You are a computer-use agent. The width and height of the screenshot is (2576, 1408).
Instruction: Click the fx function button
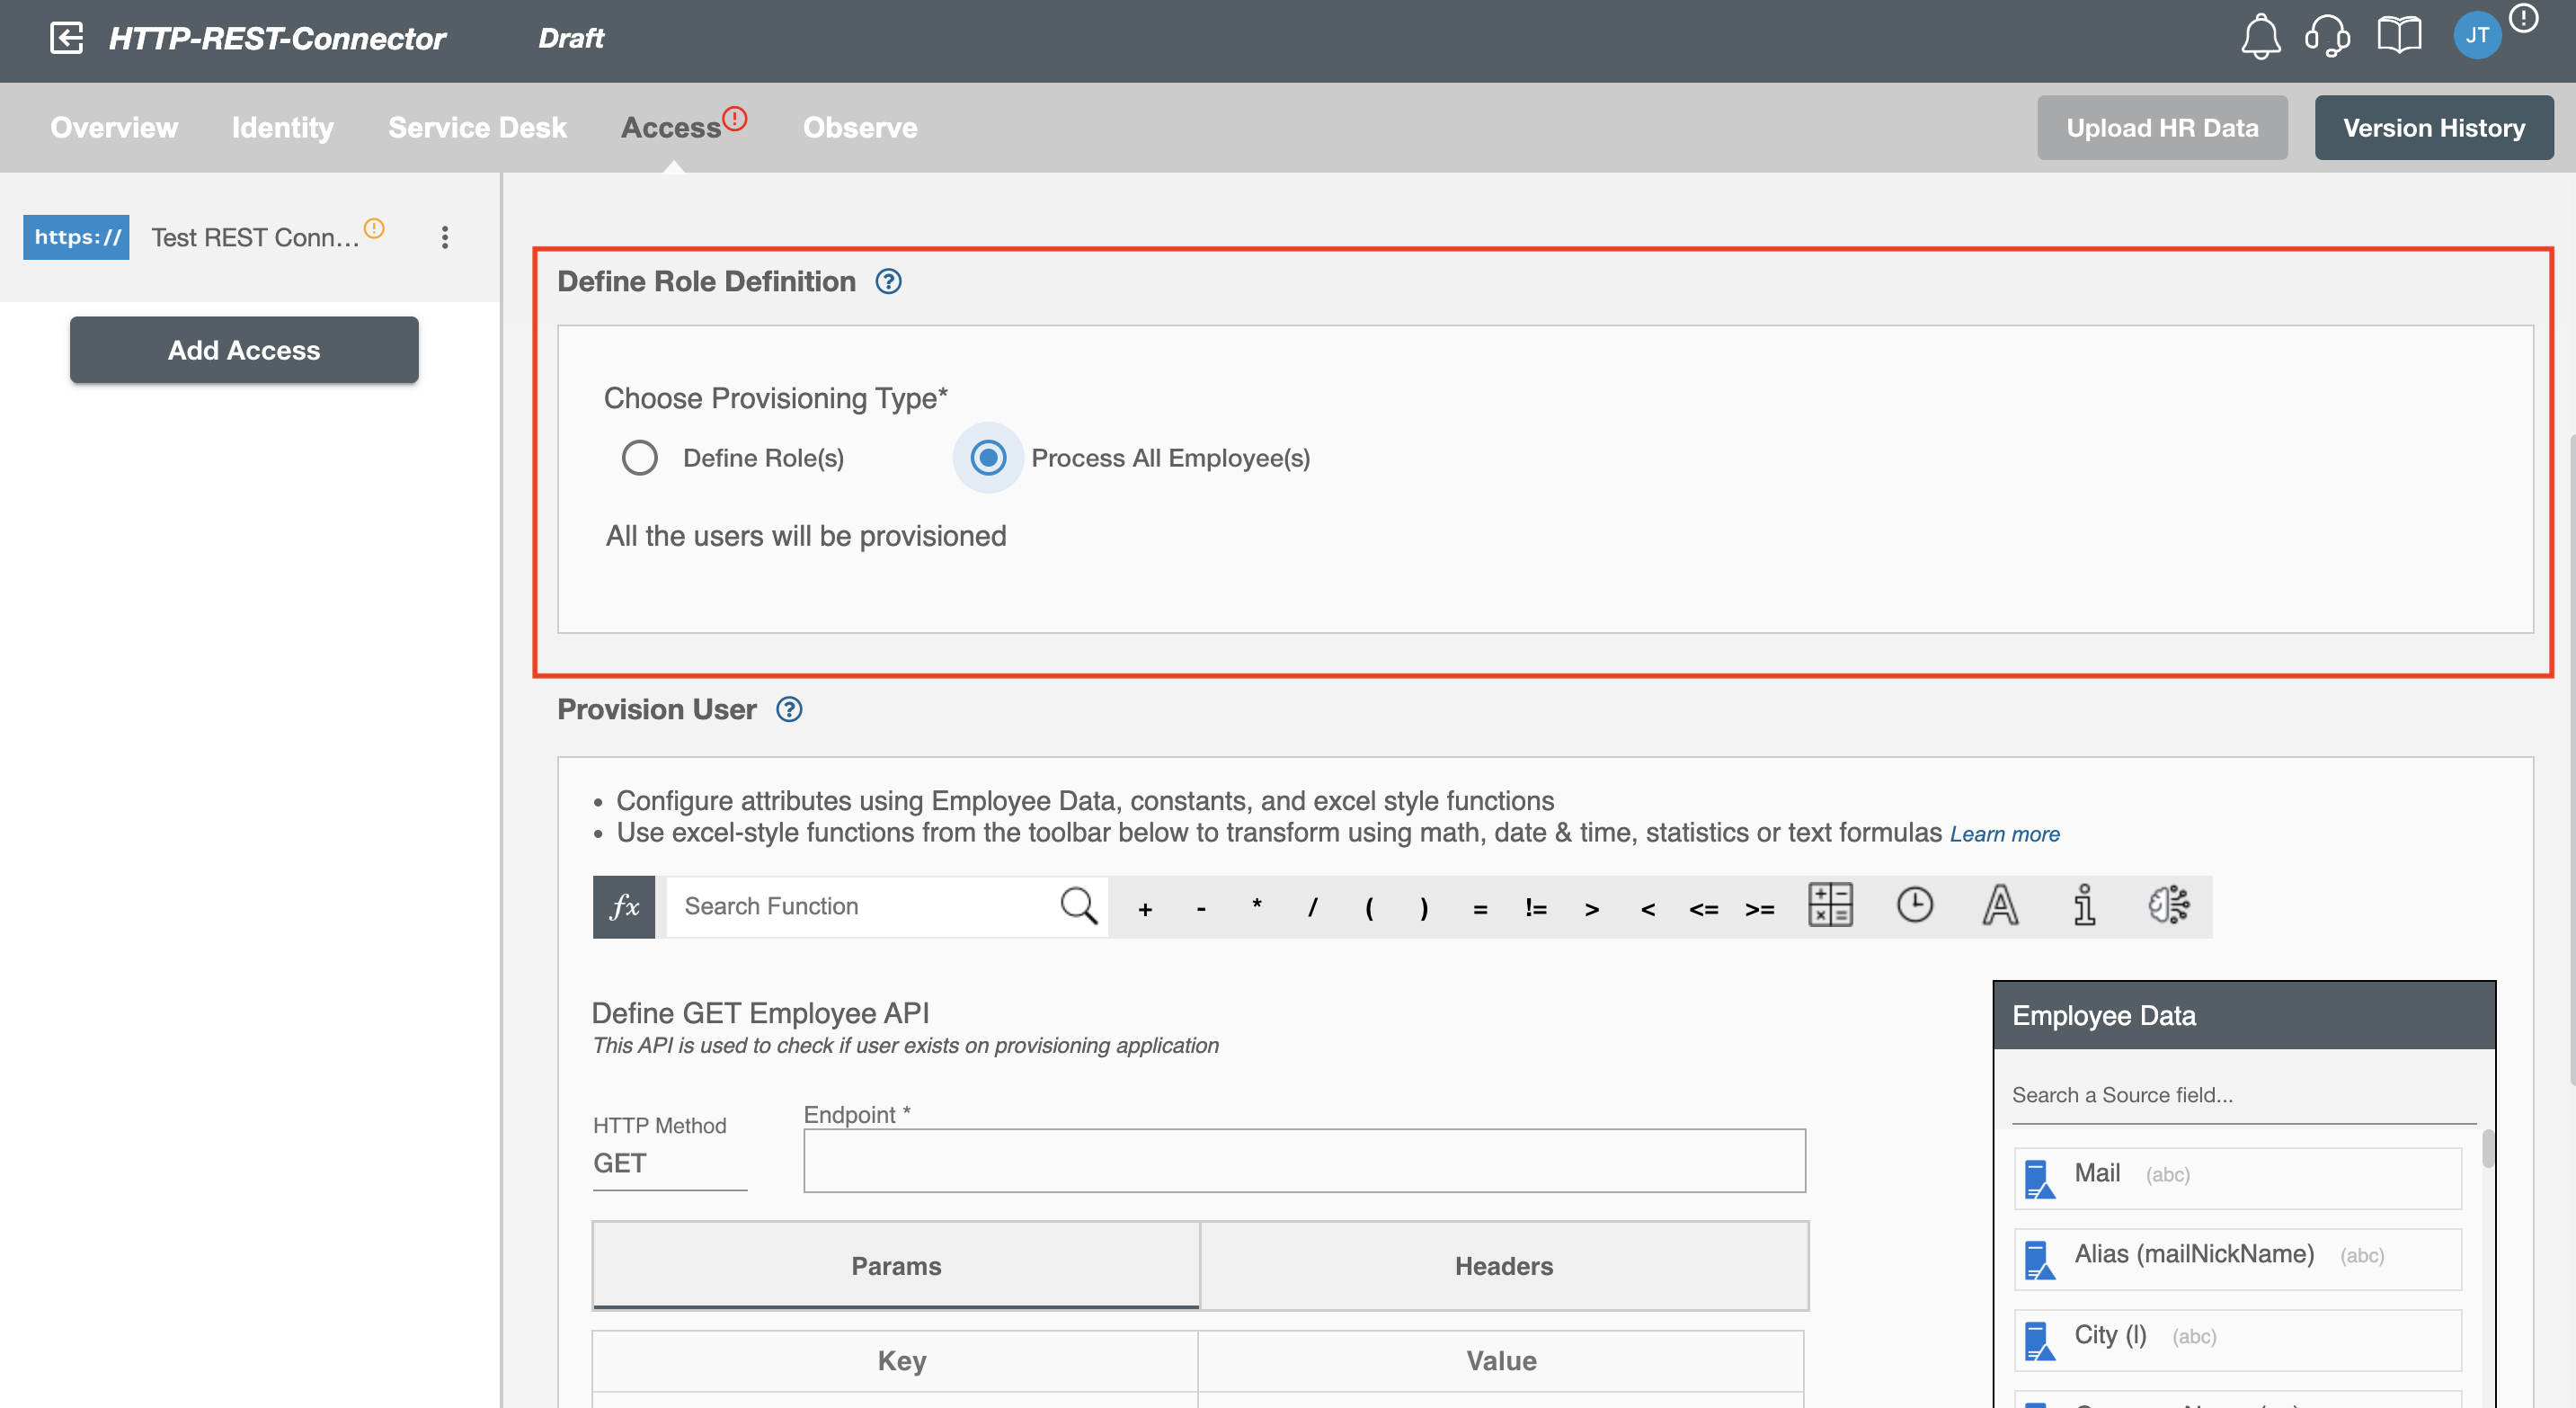pos(624,907)
